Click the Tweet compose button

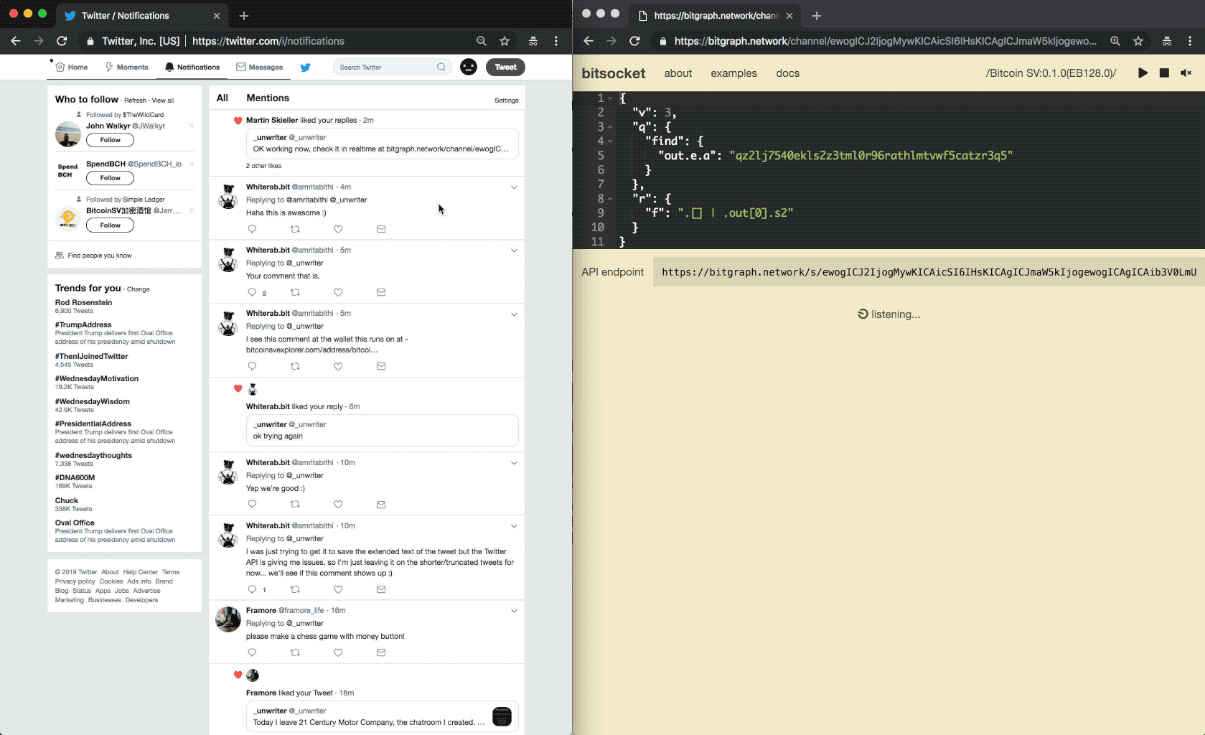(x=505, y=67)
